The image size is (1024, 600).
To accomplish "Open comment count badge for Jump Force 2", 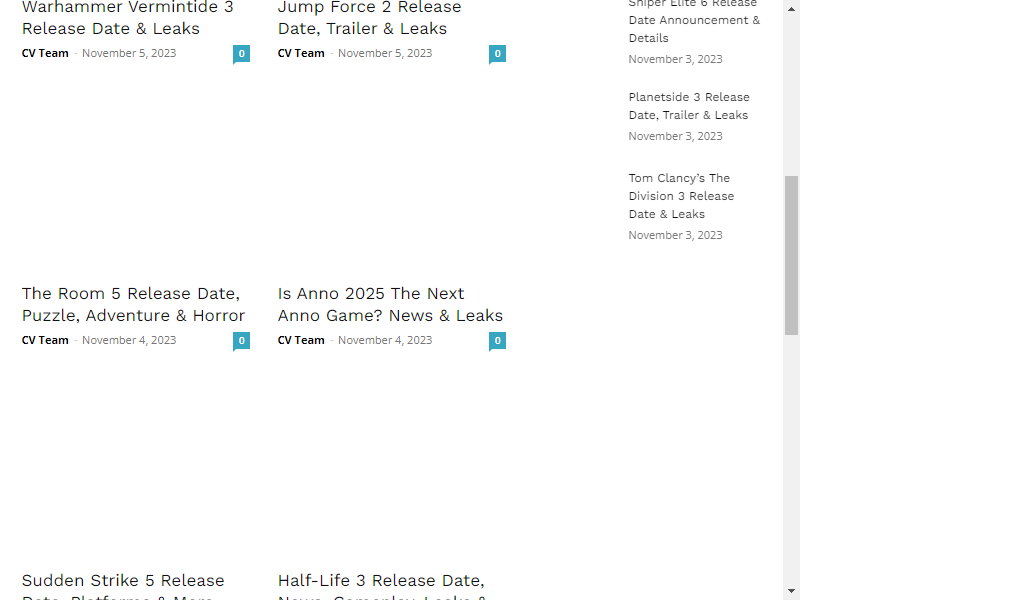I will [x=498, y=54].
